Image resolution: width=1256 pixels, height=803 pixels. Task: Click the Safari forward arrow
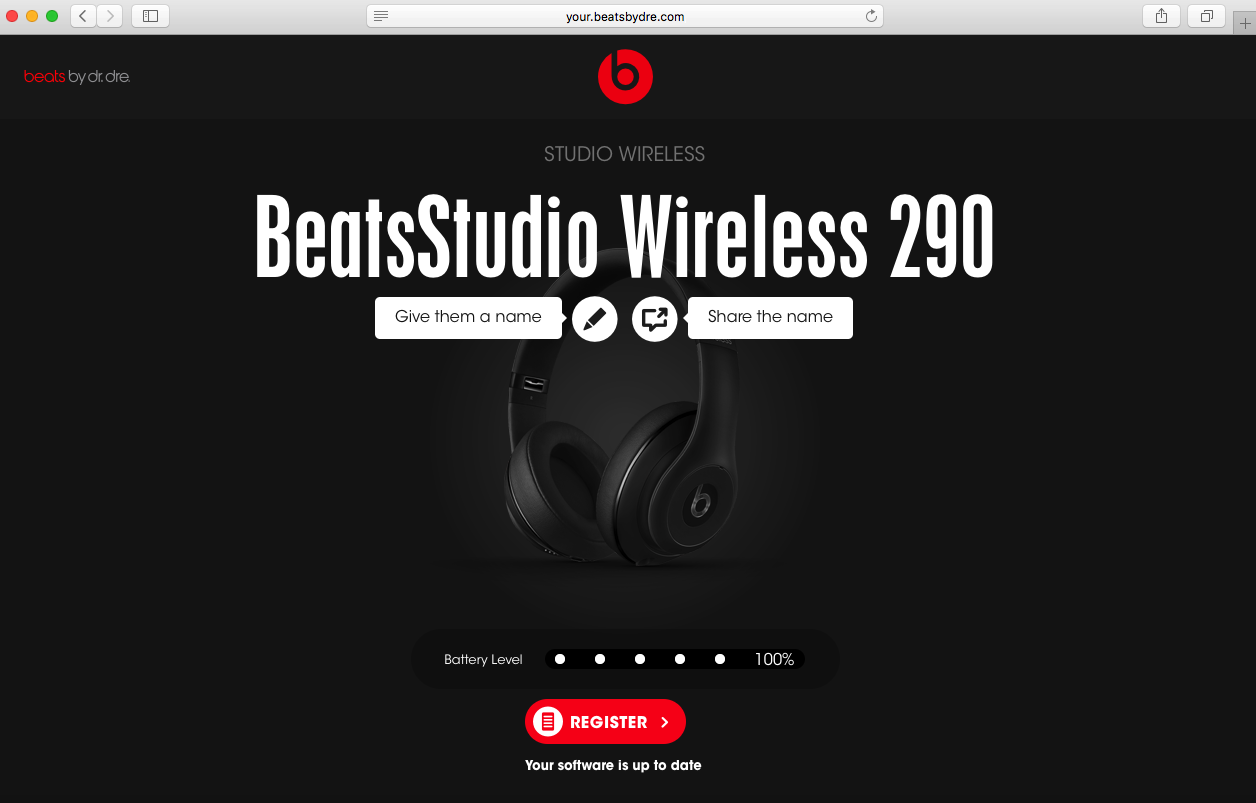click(x=110, y=16)
